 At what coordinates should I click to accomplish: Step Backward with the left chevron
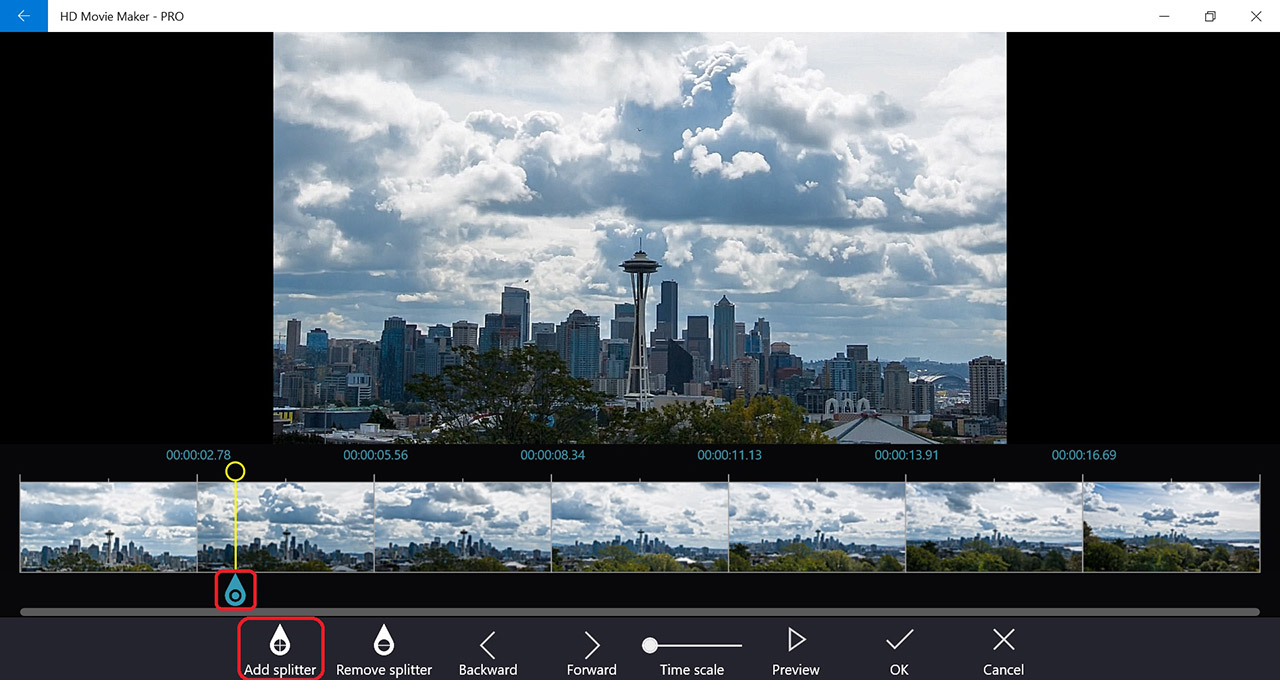(488, 644)
